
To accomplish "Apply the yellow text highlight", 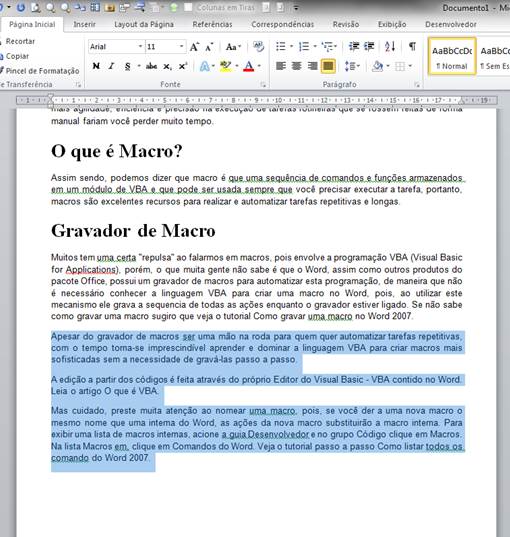I will 225,66.
